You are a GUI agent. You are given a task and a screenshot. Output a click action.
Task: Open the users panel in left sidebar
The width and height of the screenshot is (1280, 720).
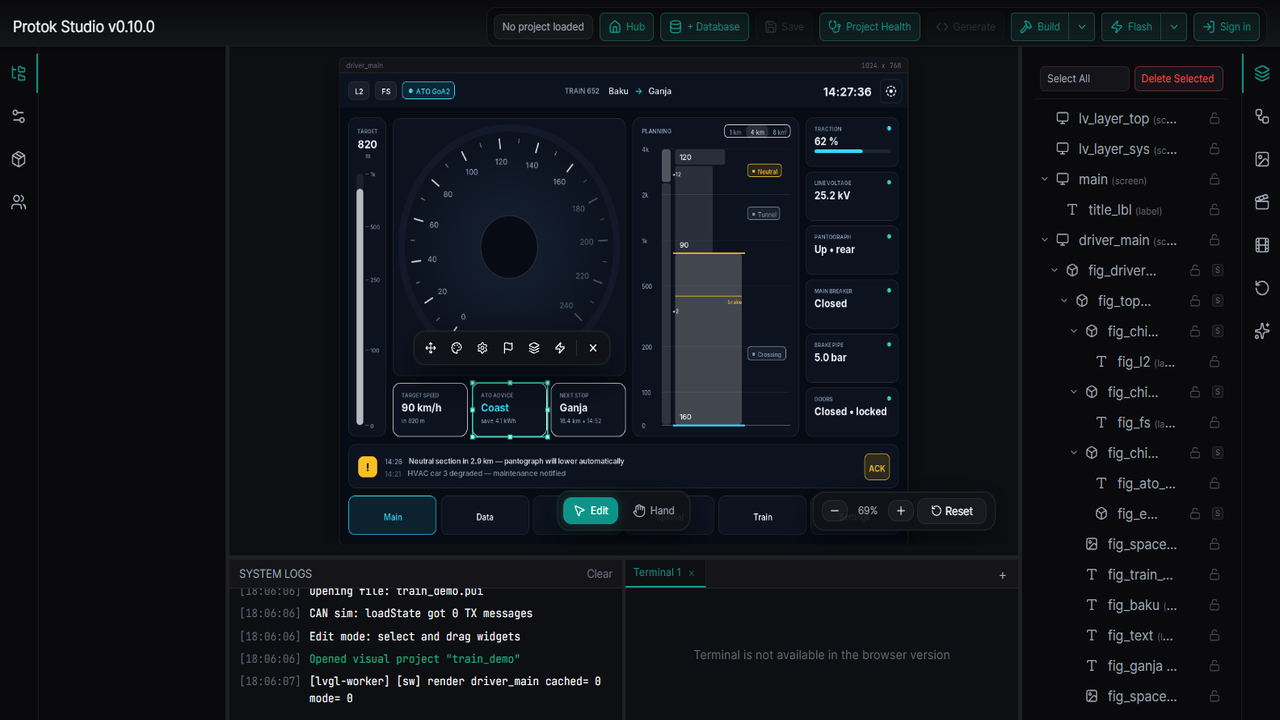(x=18, y=202)
